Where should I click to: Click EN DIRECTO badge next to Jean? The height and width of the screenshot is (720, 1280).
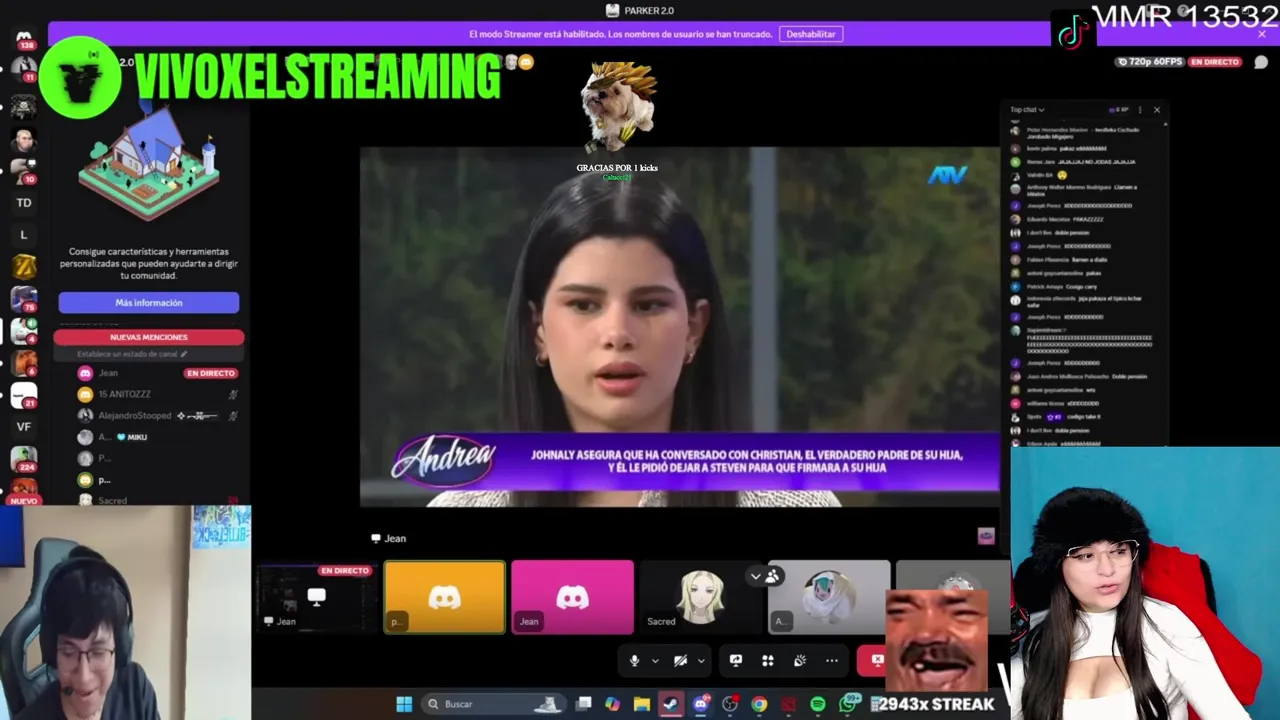point(211,373)
